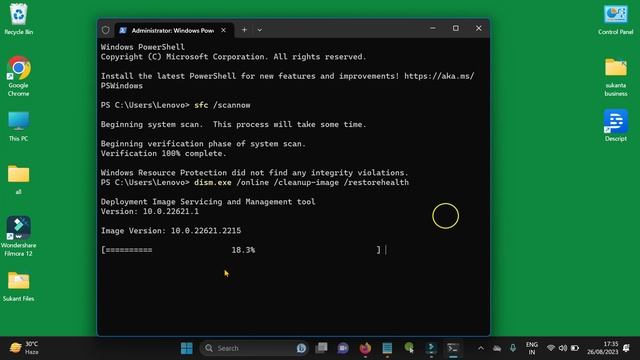Screen dimensions: 640x360
Task: Open the clock showing 17:35
Action: [603, 348]
